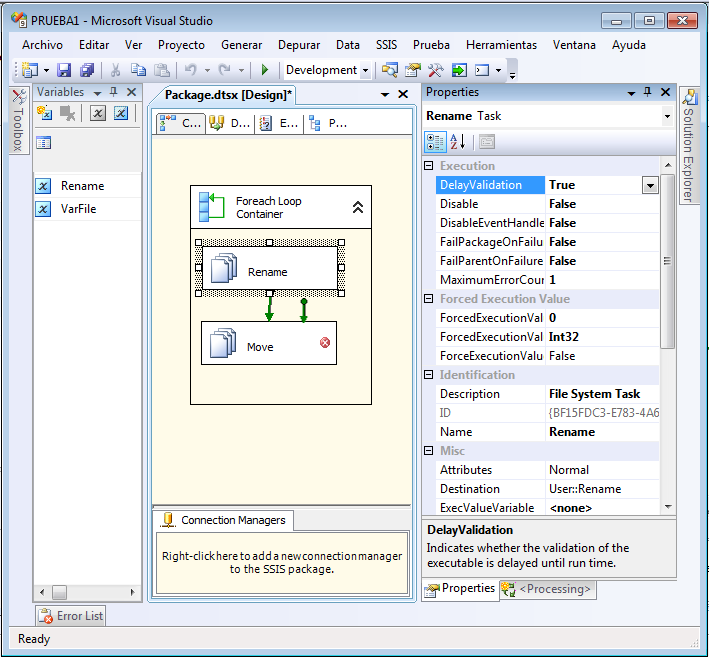Click the Save toolbar icon
This screenshot has width=709, height=657.
point(64,70)
